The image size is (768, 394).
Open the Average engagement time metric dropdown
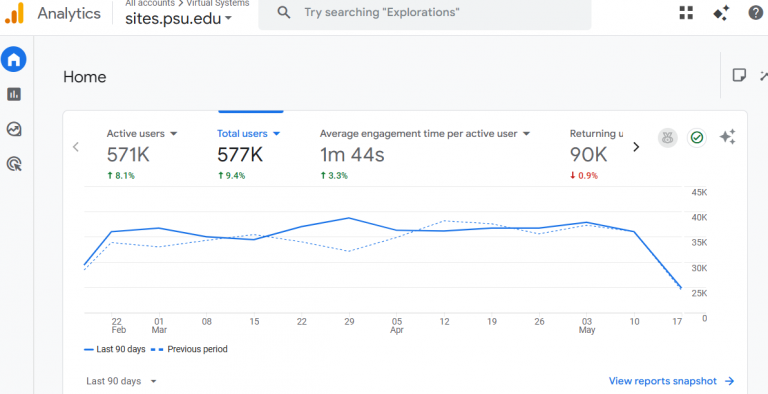click(x=425, y=133)
